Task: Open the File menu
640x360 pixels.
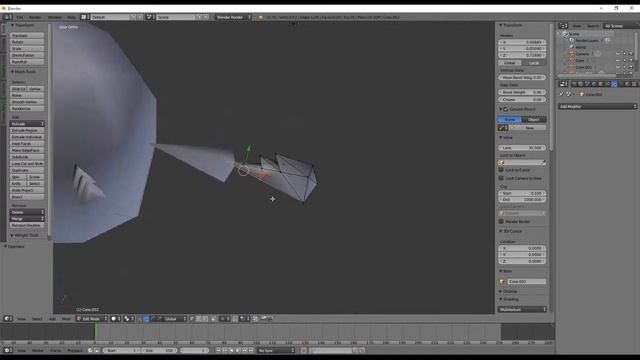Action: (x=20, y=17)
